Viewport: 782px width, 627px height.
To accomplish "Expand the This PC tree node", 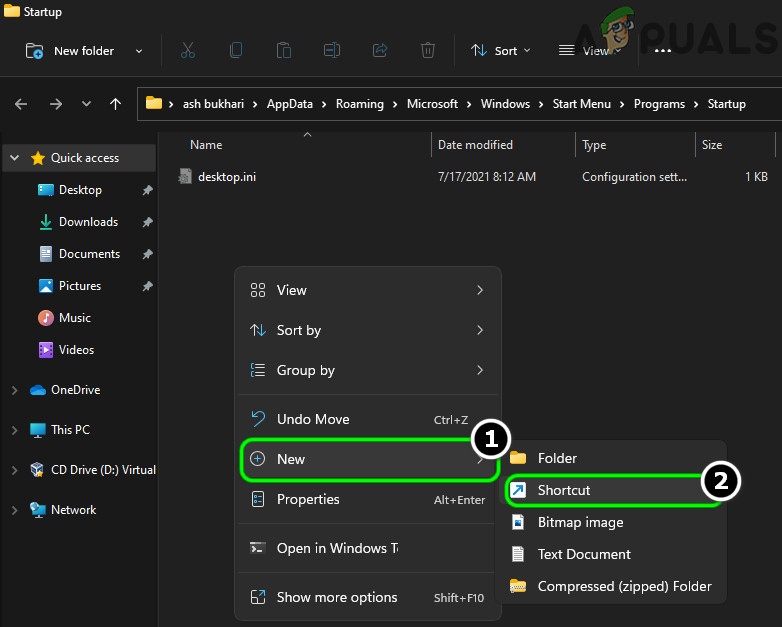I will (14, 430).
